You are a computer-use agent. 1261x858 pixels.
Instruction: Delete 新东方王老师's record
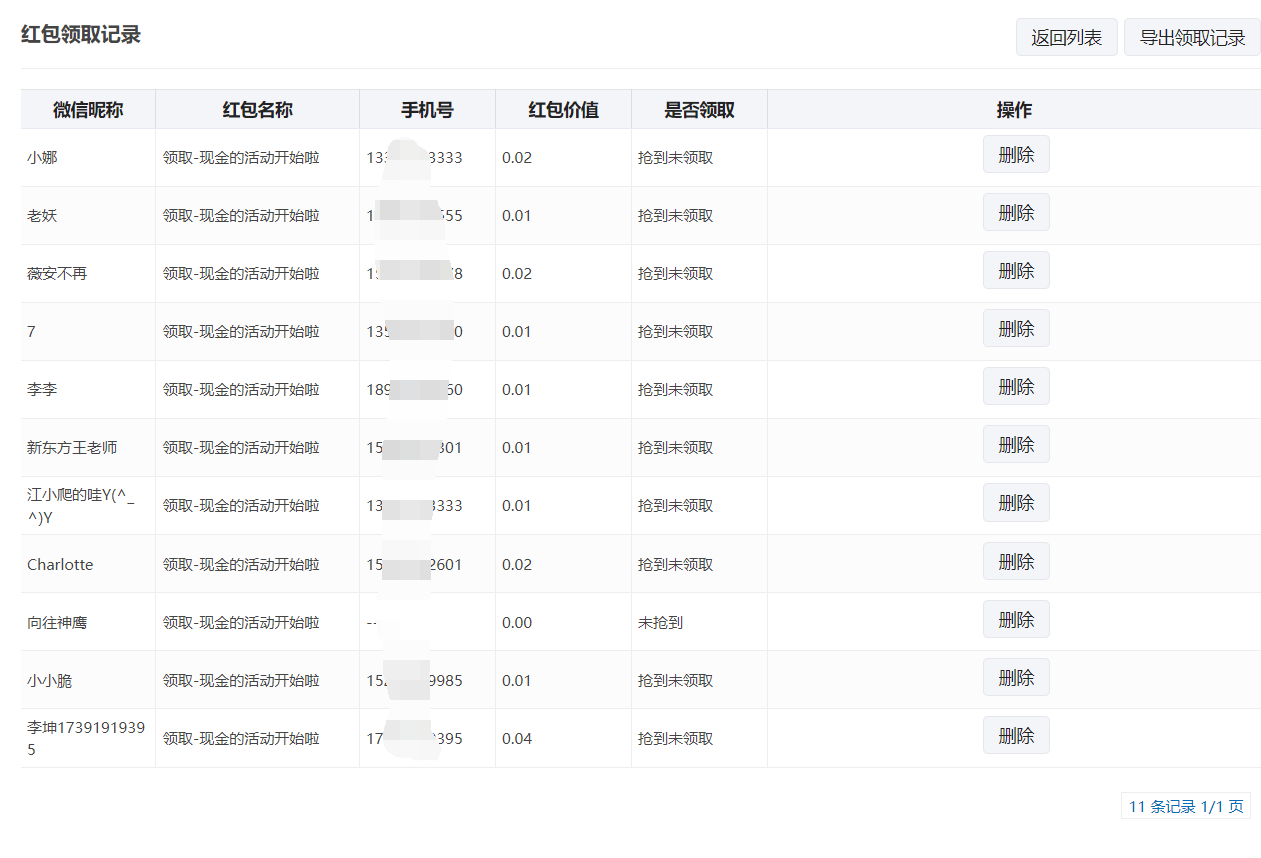point(1016,445)
